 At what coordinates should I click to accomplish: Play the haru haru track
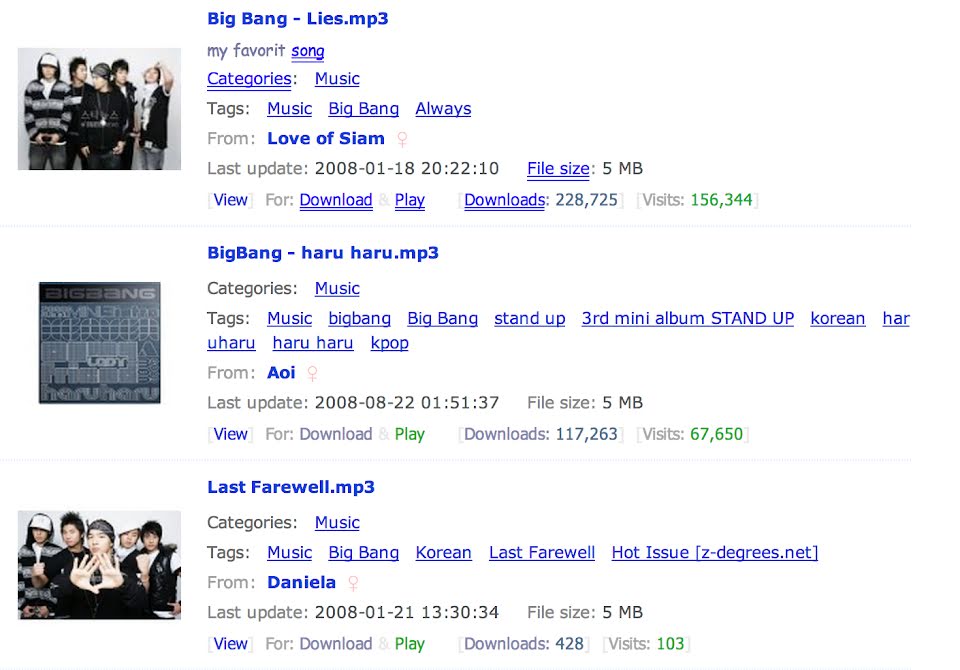410,434
